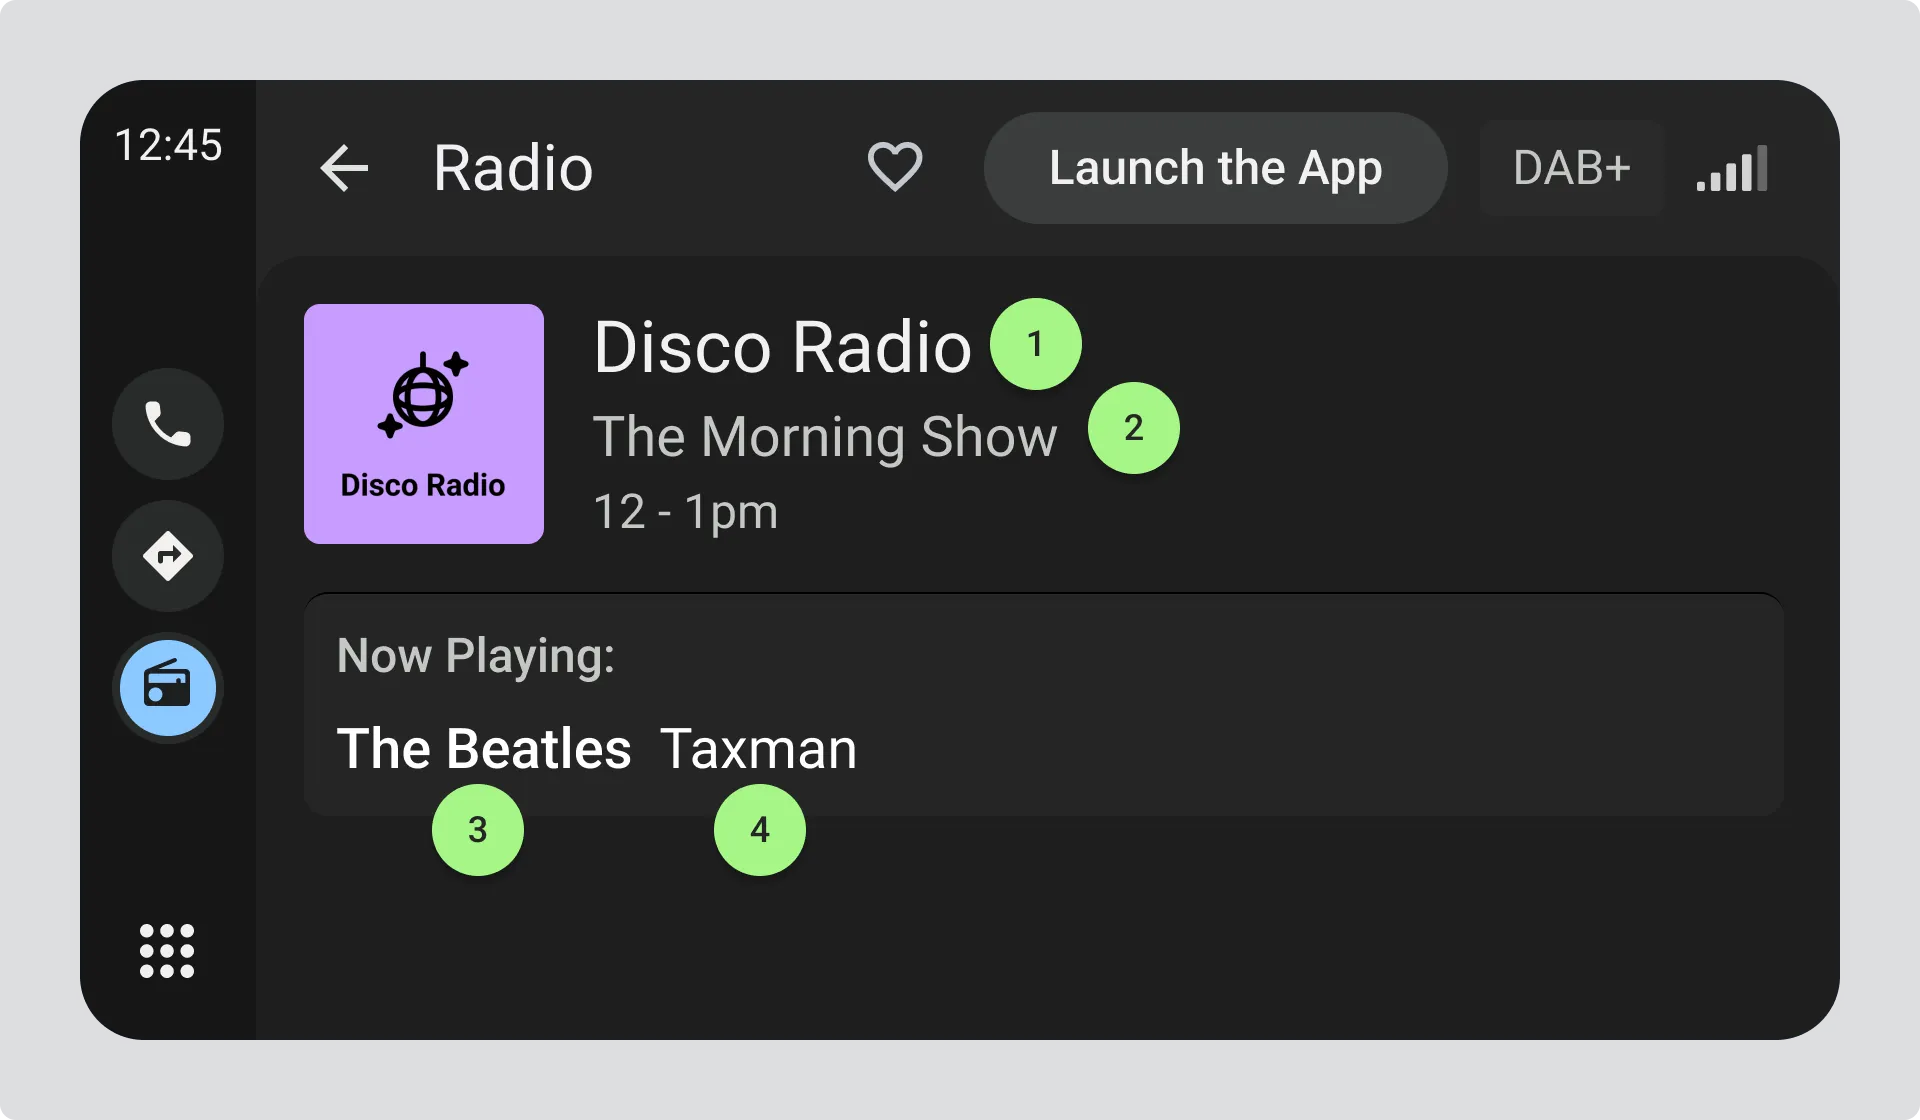
Task: Open the app grid launcher icon
Action: click(167, 950)
